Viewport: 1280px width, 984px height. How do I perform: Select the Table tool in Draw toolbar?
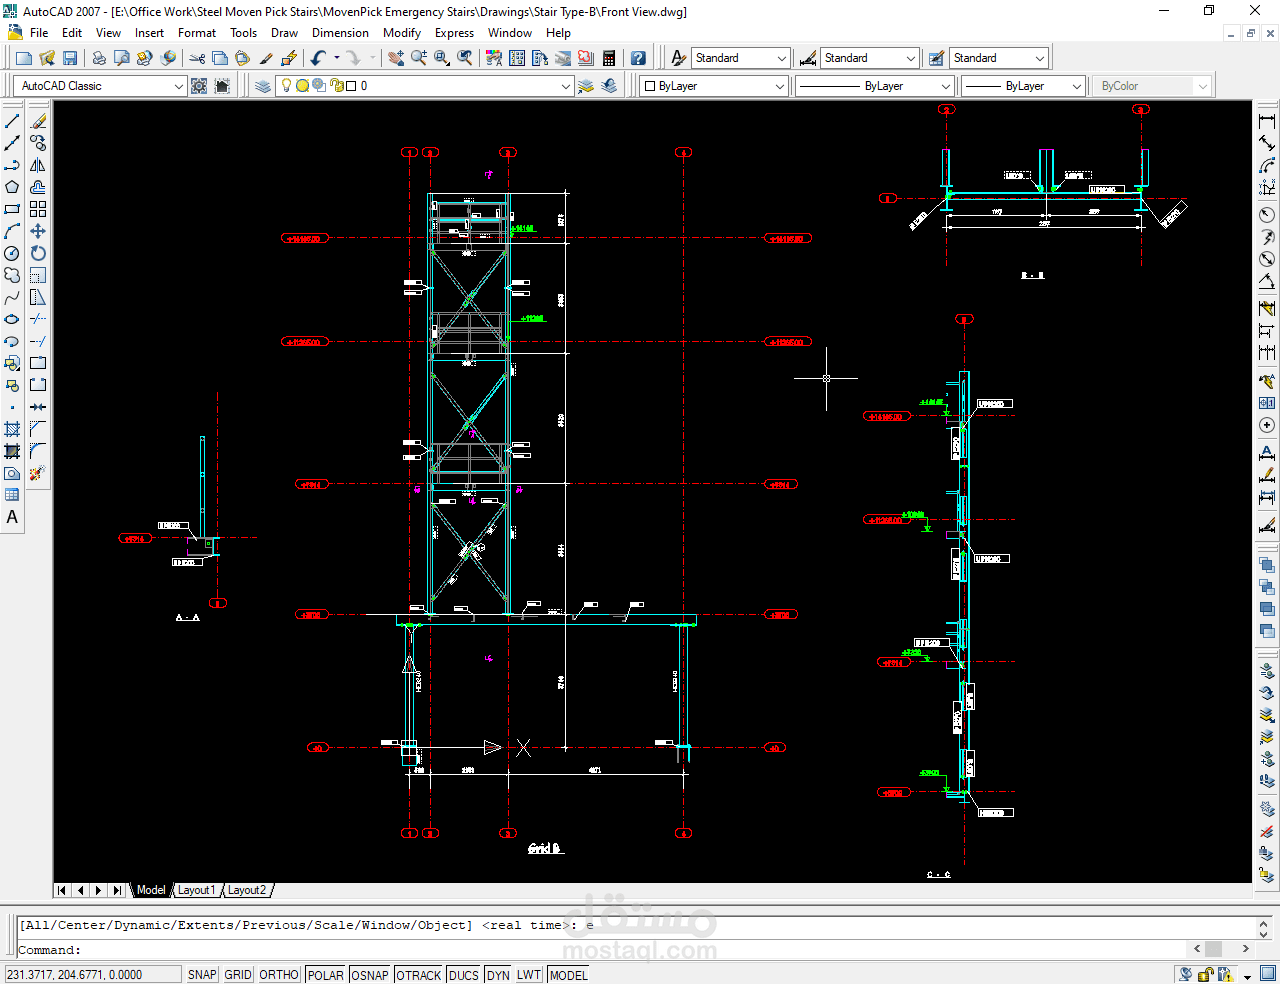tap(12, 495)
